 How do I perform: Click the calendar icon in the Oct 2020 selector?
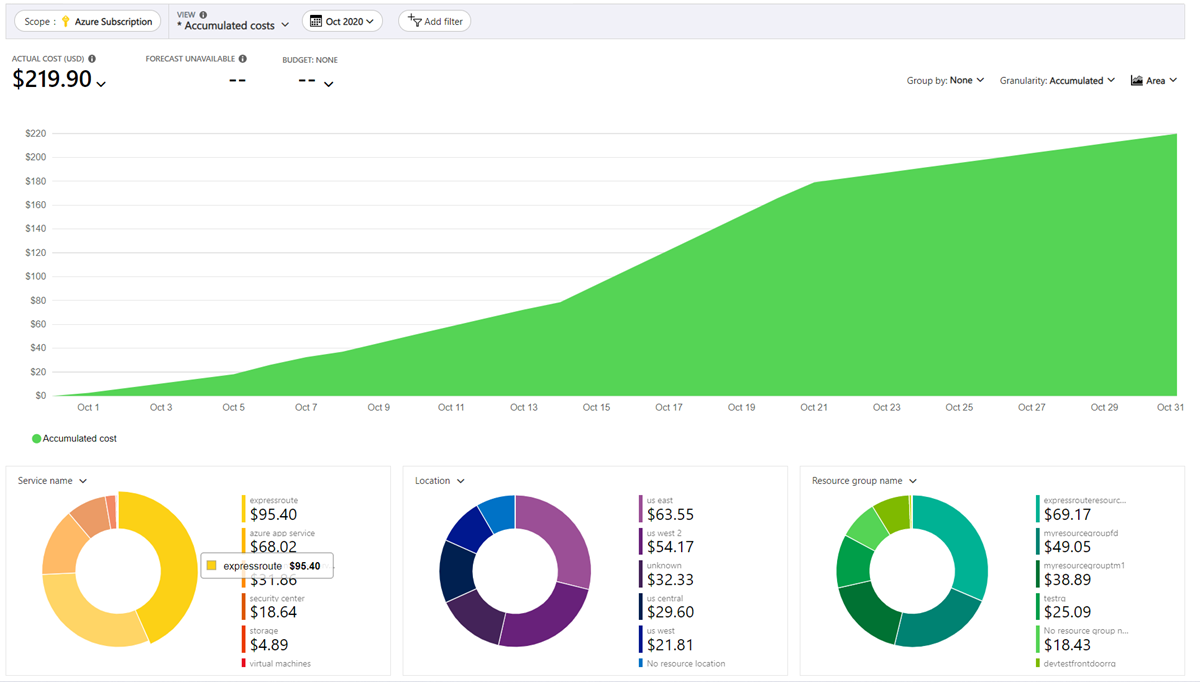318,20
